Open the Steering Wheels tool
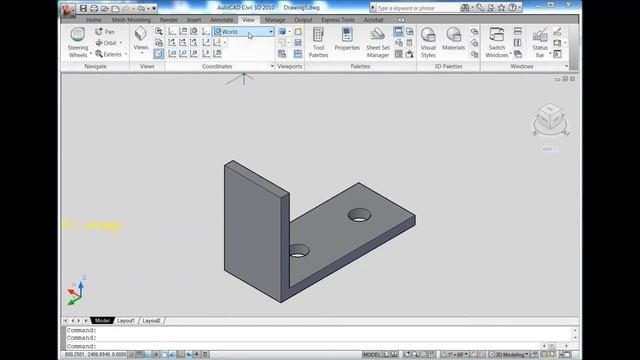Screen dimensions: 640x360 [78, 42]
